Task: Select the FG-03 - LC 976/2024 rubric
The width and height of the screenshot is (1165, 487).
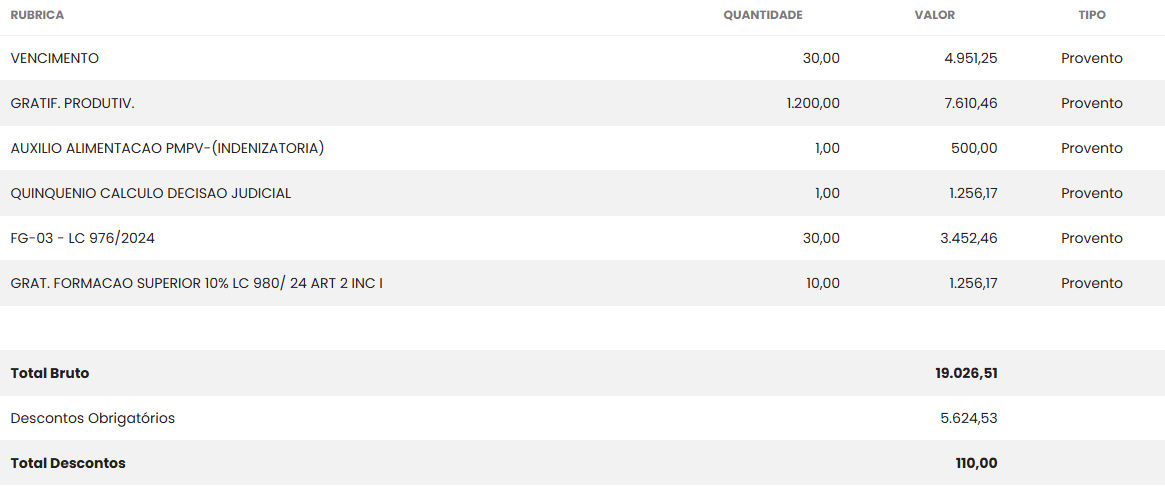Action: tap(83, 238)
